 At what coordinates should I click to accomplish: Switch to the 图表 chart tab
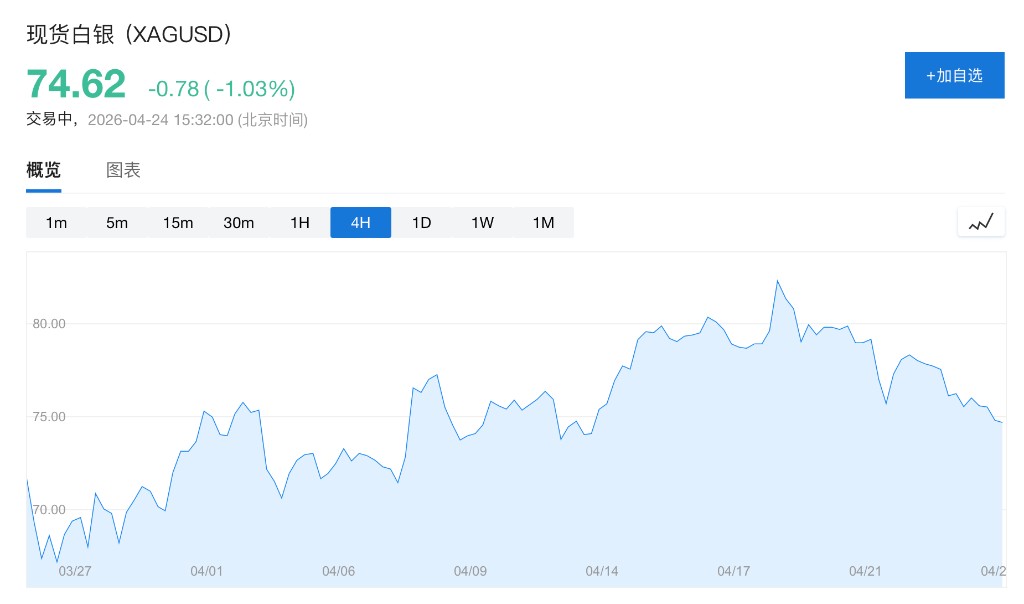point(123,170)
